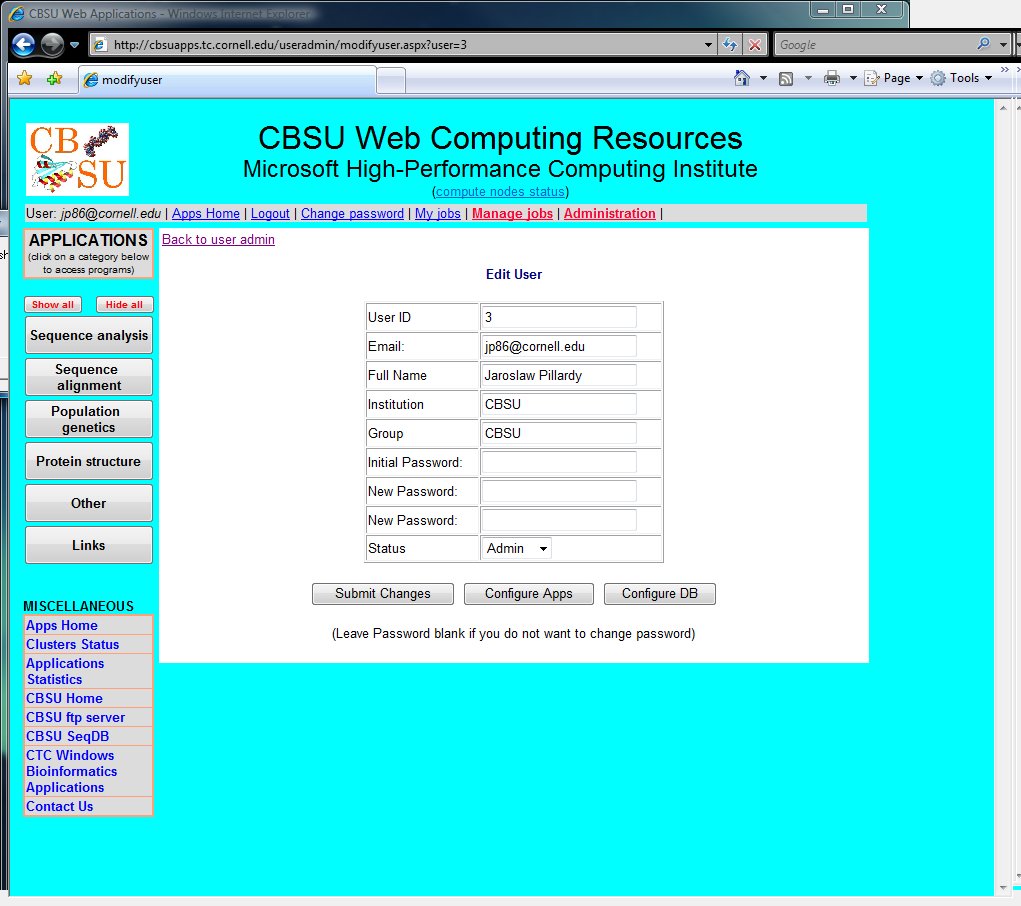
Task: Expand the Sequence analysis category
Action: pyautogui.click(x=89, y=336)
